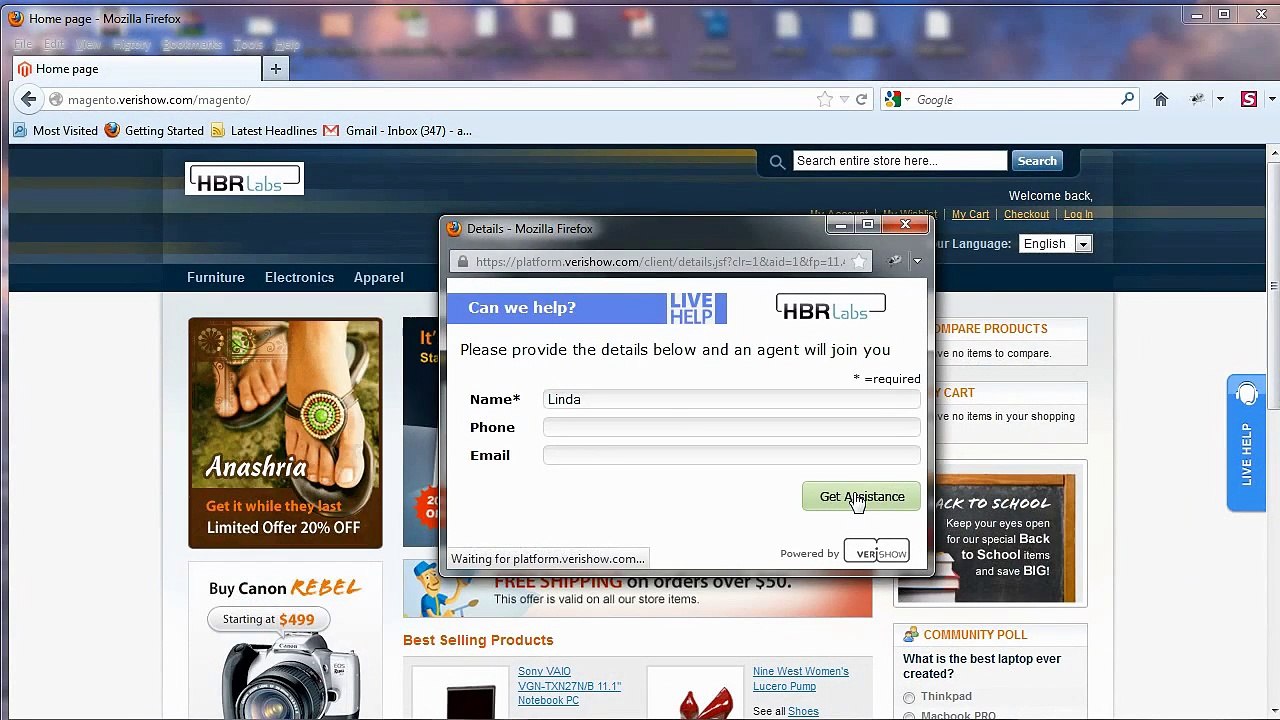The height and width of the screenshot is (720, 1280).
Task: Click the Google search magnifier icon
Action: coord(1127,99)
